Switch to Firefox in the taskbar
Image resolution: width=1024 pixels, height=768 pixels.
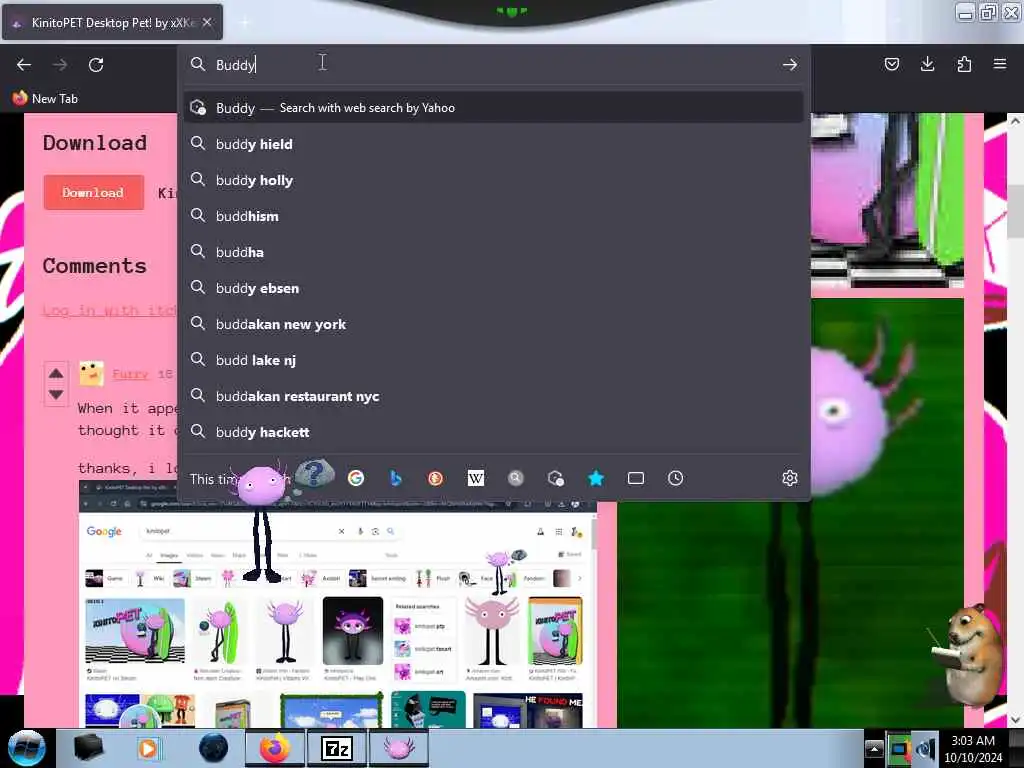click(x=275, y=748)
